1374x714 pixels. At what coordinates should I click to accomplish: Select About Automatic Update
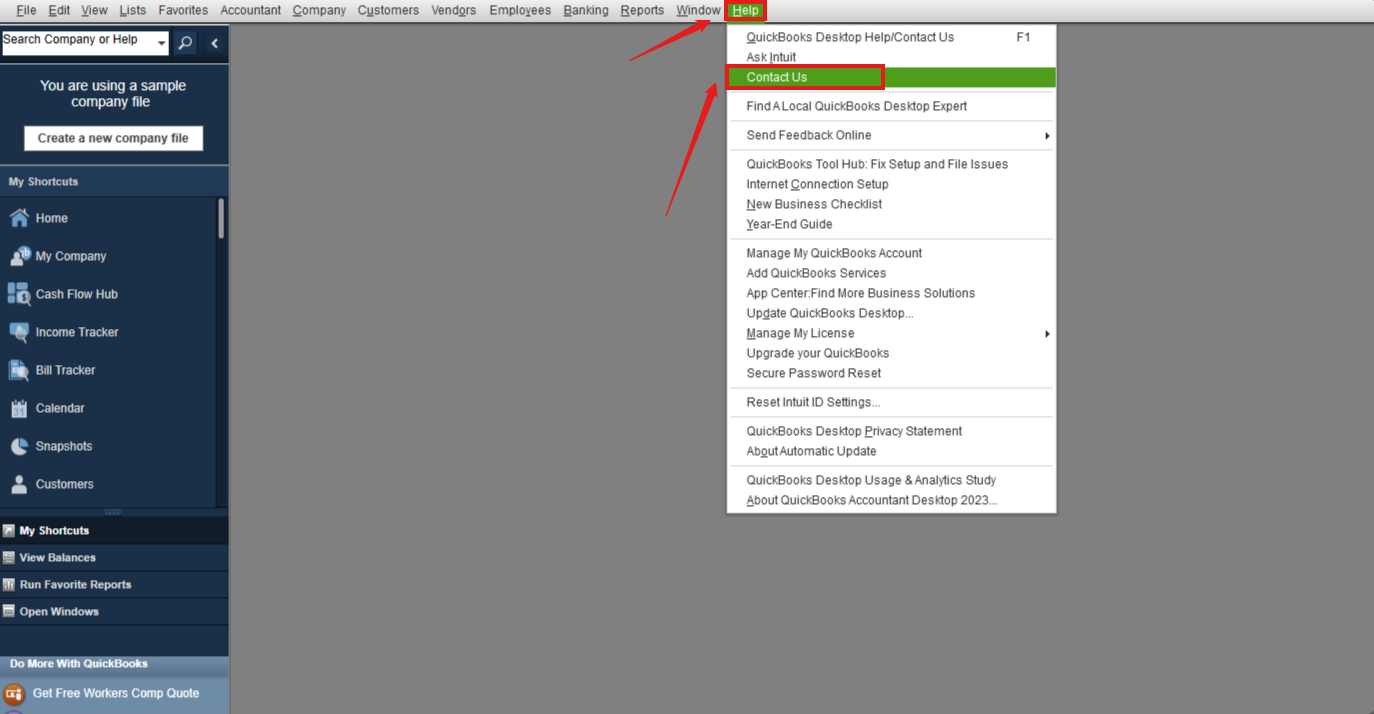pos(891,451)
